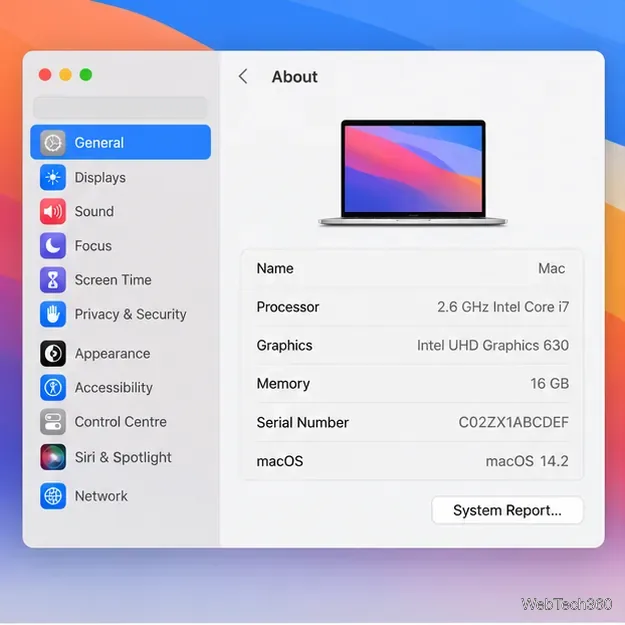
Task: Click the Siri & Spotlight icon
Action: click(x=53, y=457)
